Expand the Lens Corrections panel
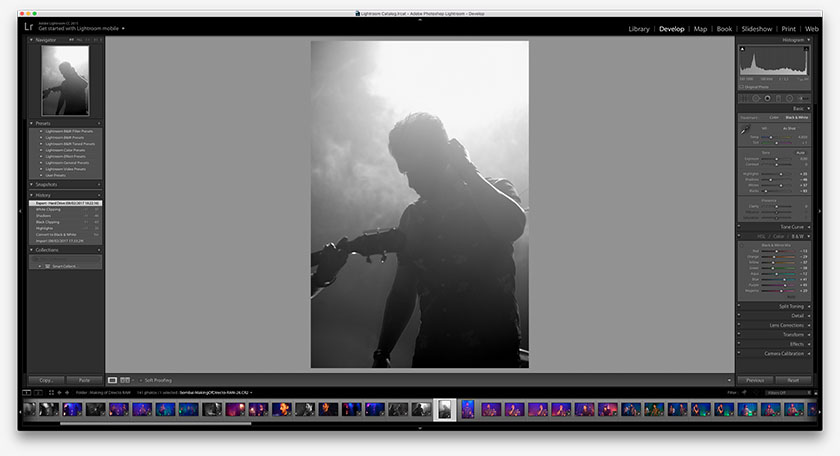The width and height of the screenshot is (840, 456). coord(783,325)
